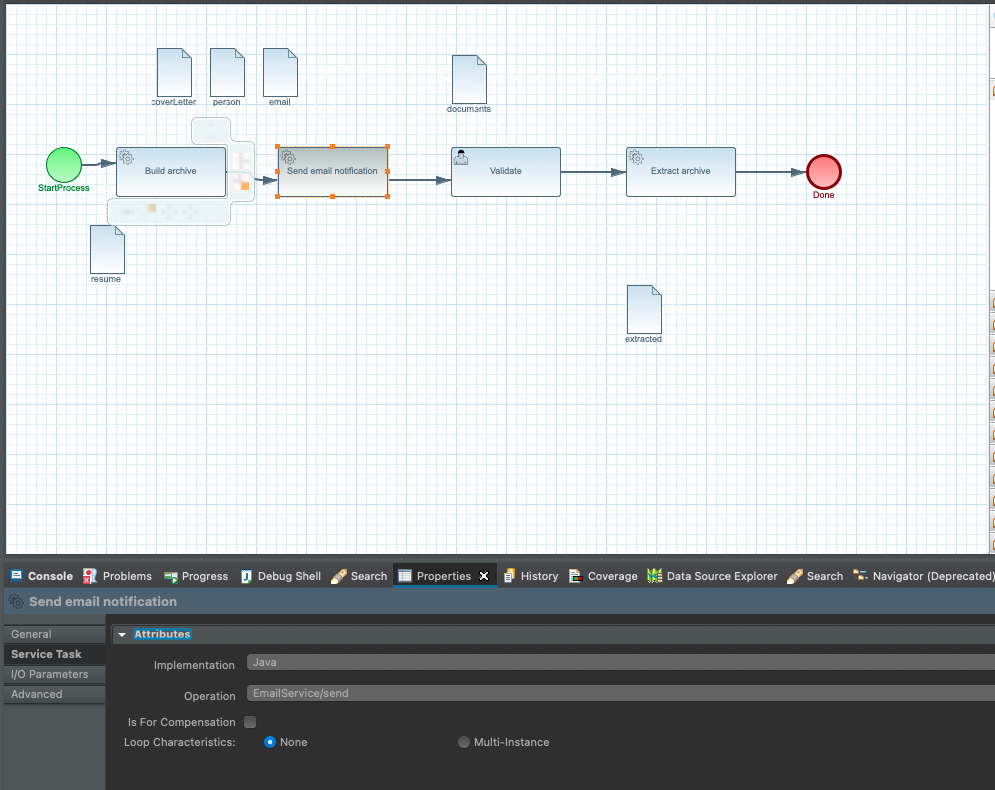Image resolution: width=995 pixels, height=790 pixels.
Task: Select the resume data object icon
Action: point(107,249)
